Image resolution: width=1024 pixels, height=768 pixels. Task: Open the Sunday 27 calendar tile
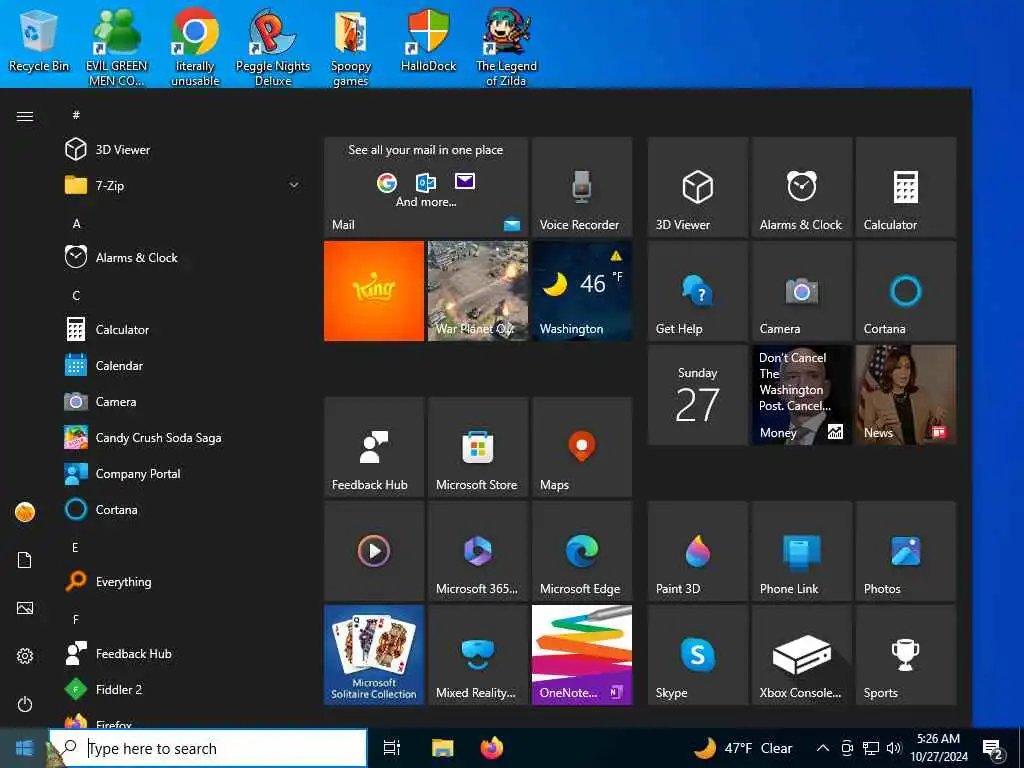(697, 394)
